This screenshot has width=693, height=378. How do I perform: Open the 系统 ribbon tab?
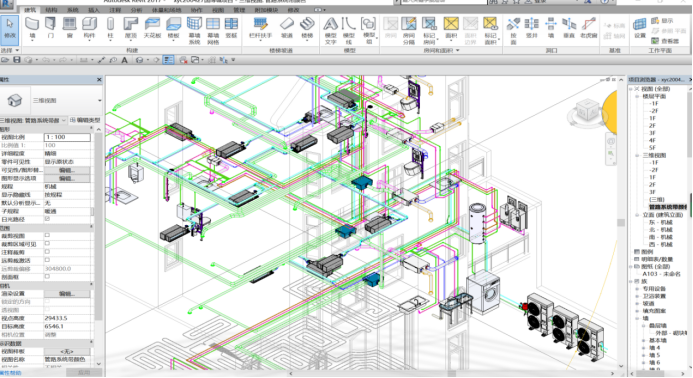point(72,10)
